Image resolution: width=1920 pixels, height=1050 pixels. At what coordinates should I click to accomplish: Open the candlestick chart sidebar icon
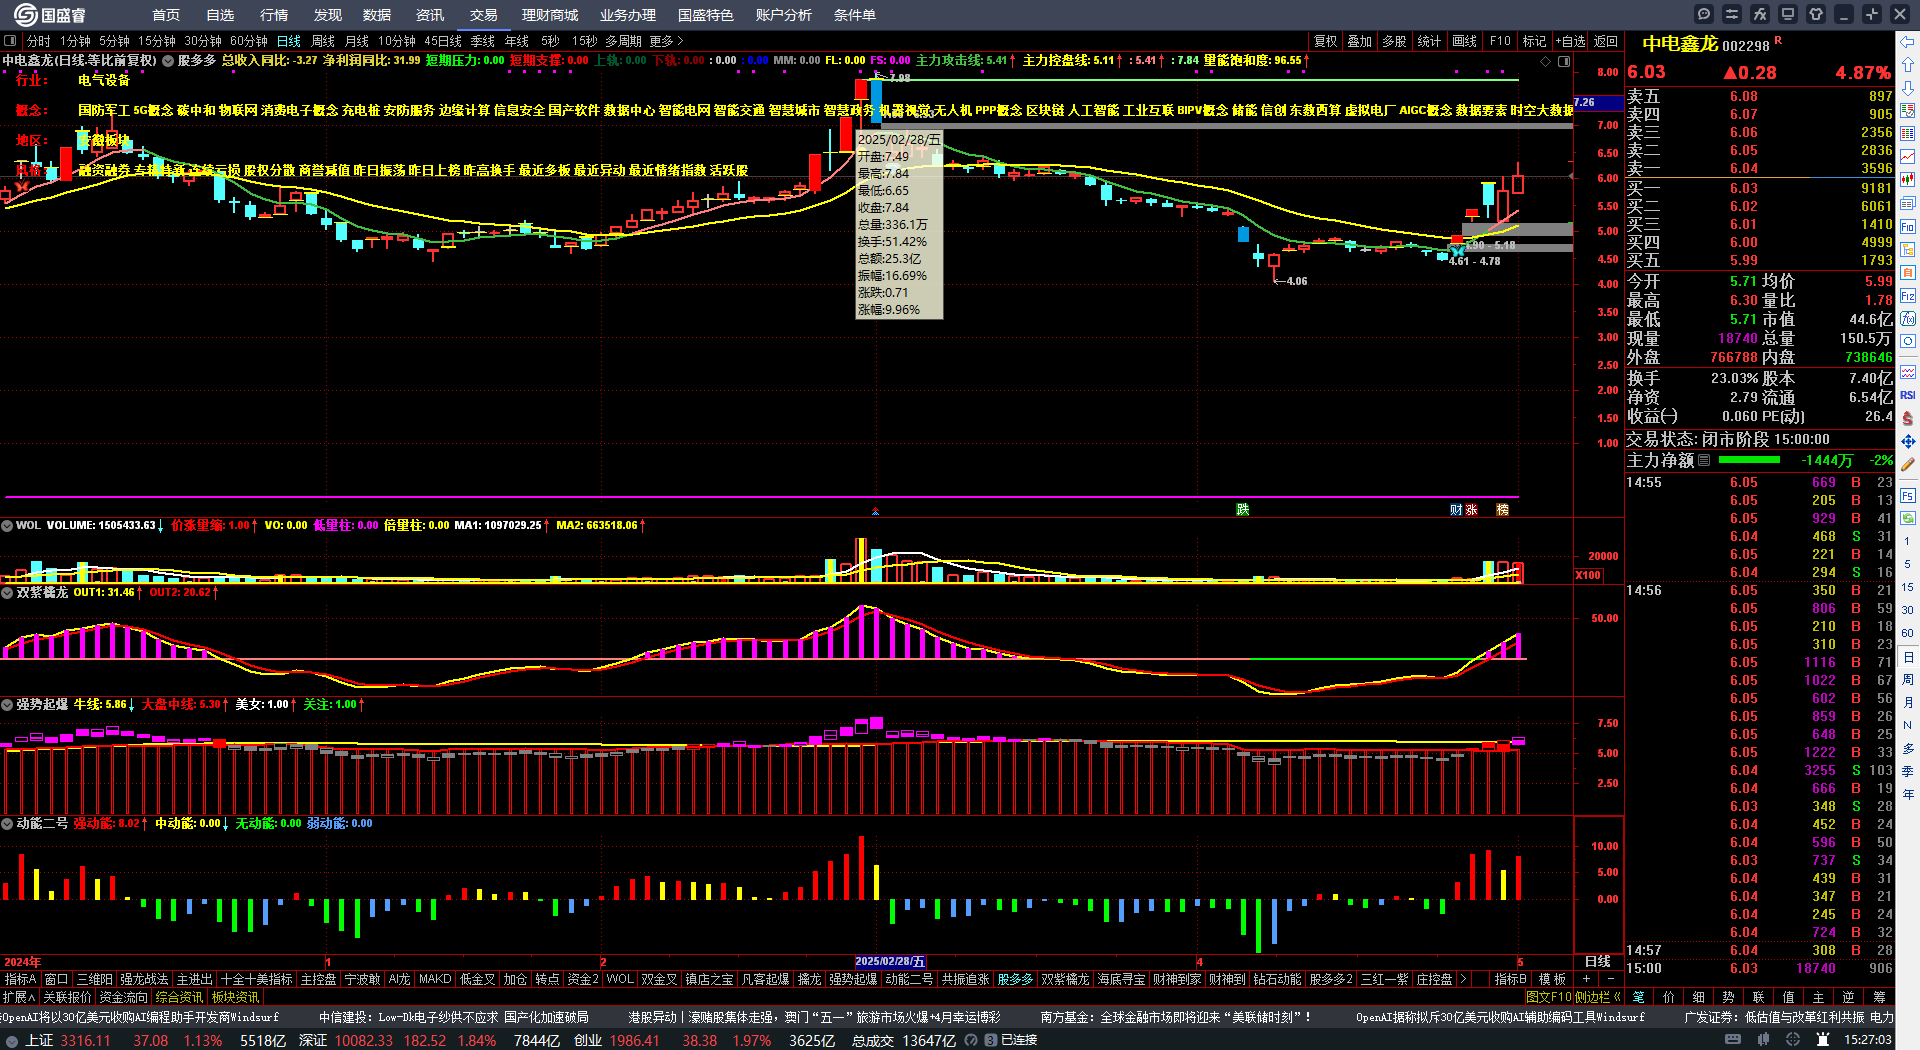[x=1908, y=180]
